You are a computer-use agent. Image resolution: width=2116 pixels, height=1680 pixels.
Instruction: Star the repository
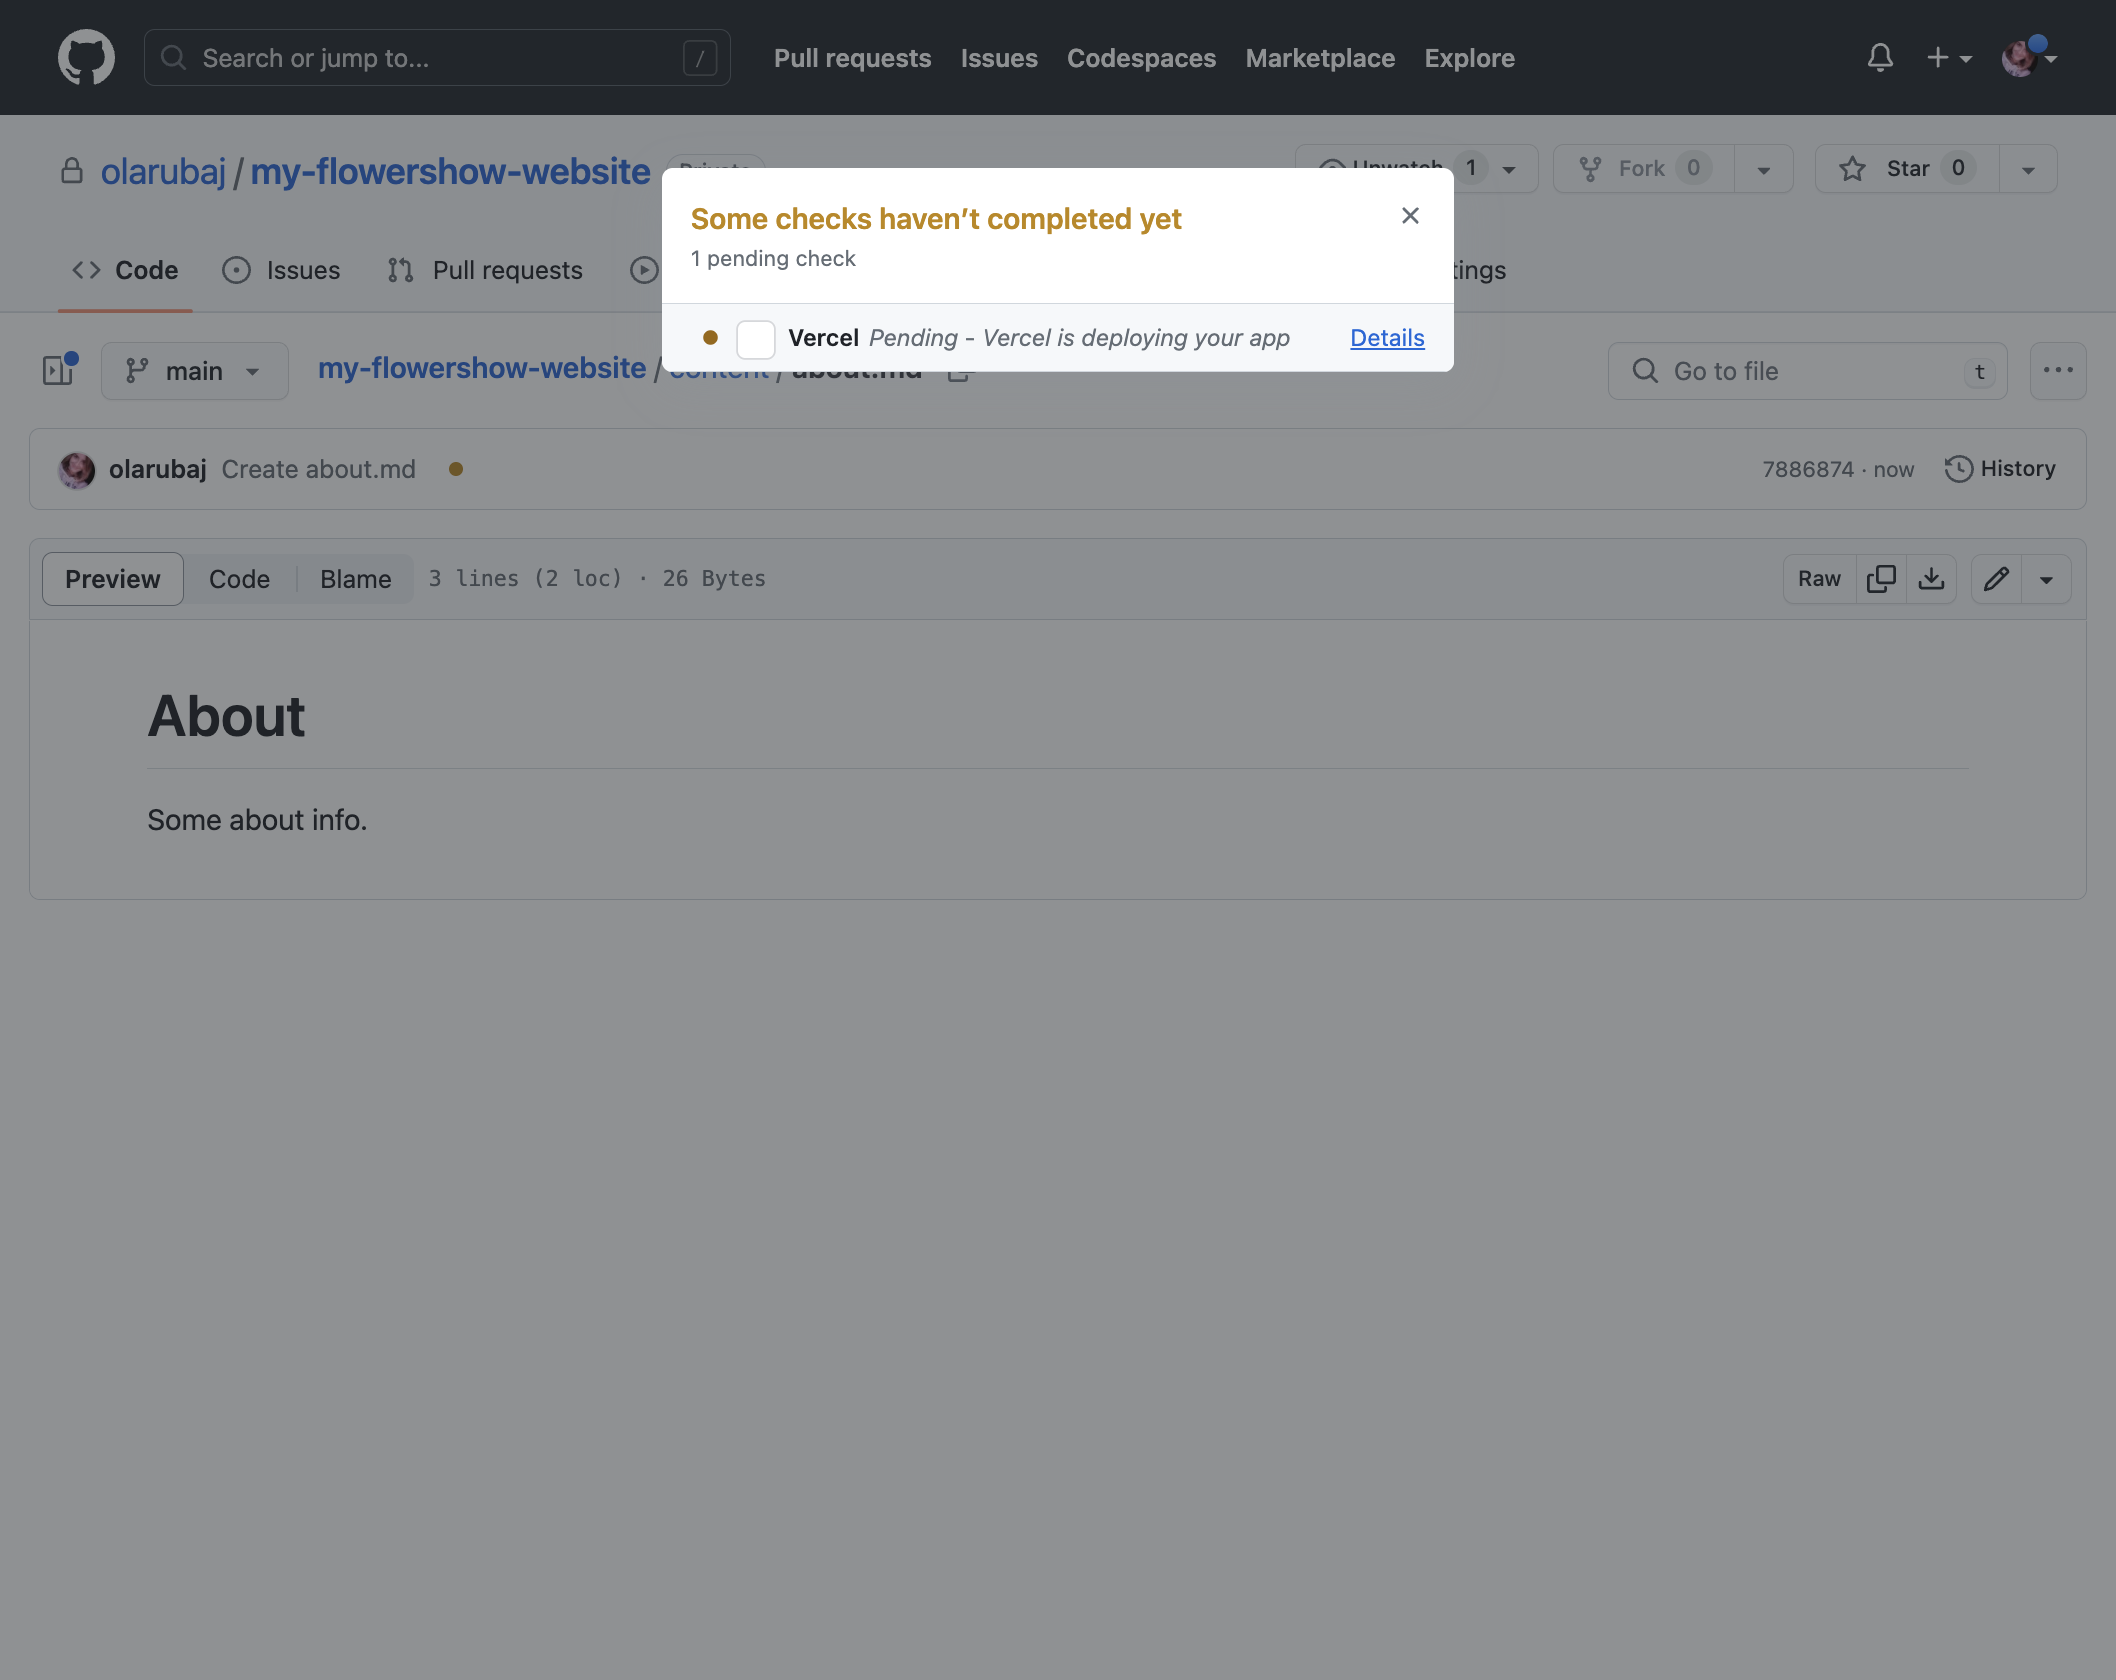(1907, 168)
